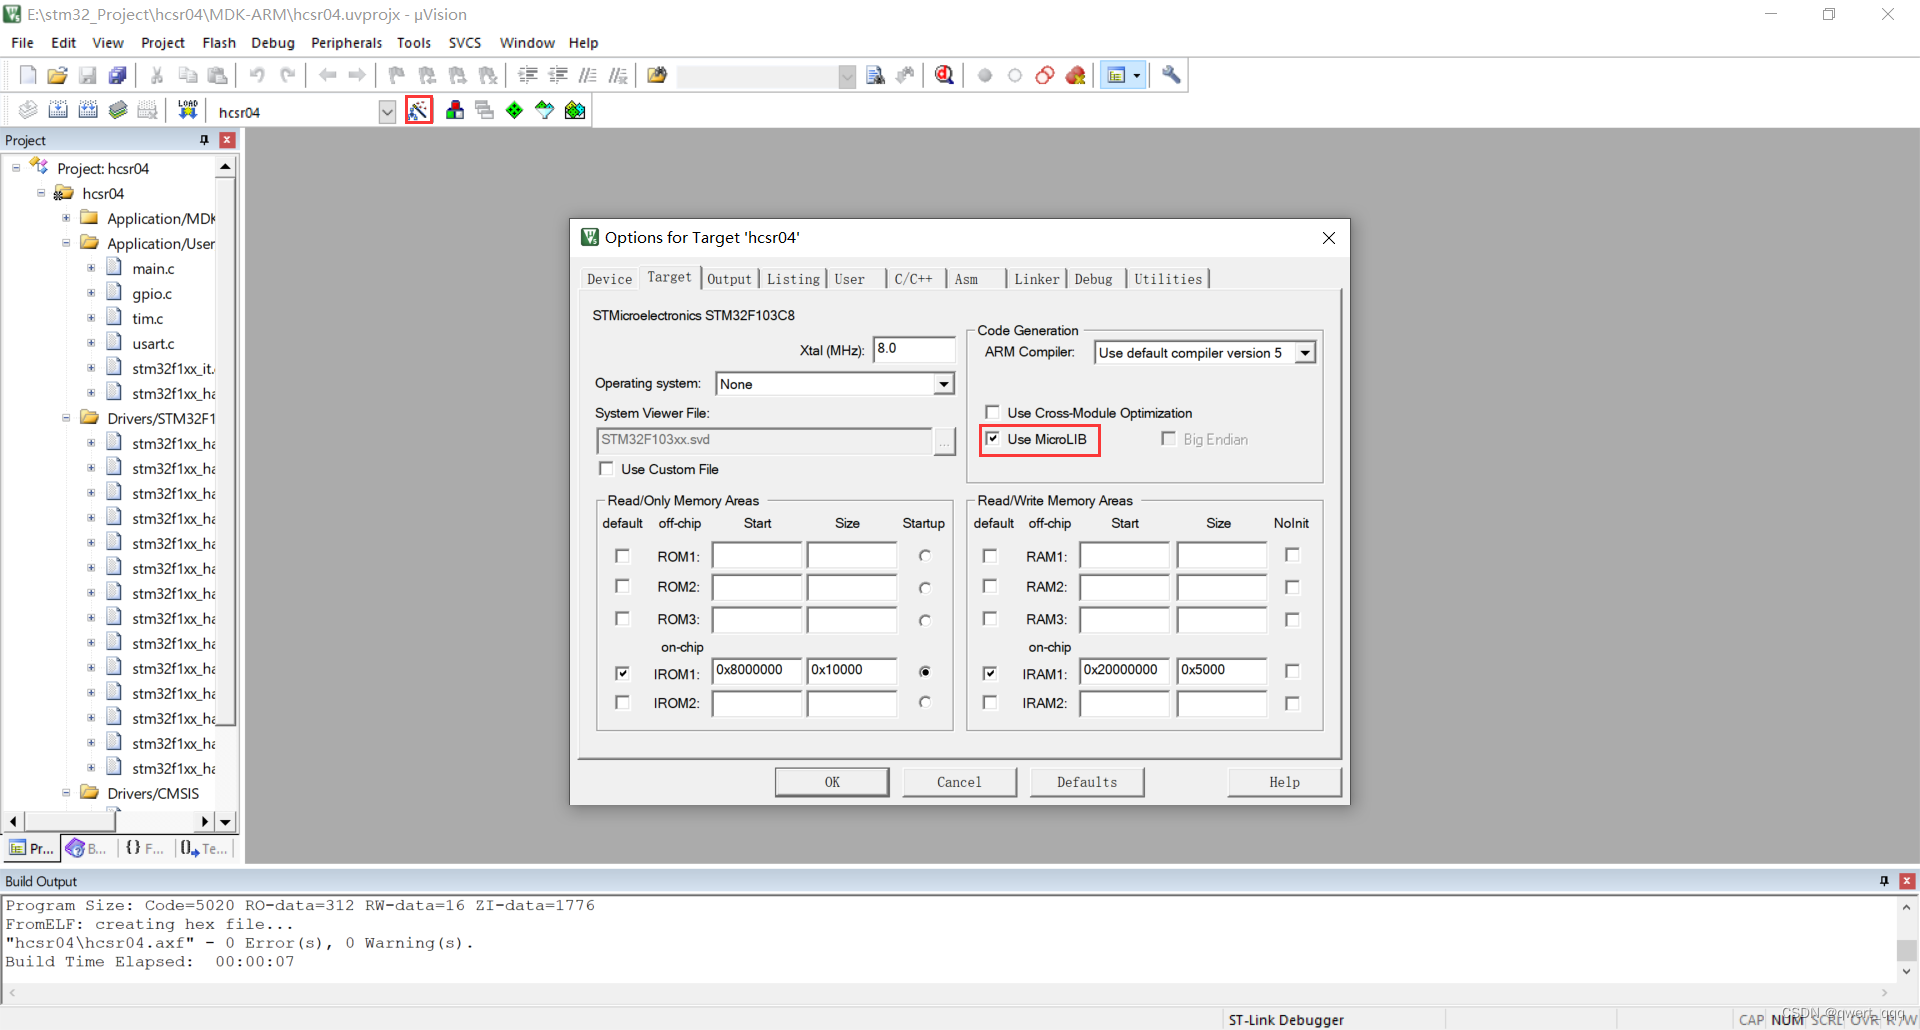The height and width of the screenshot is (1030, 1920).
Task: Click the dialog Help button
Action: tap(1284, 782)
